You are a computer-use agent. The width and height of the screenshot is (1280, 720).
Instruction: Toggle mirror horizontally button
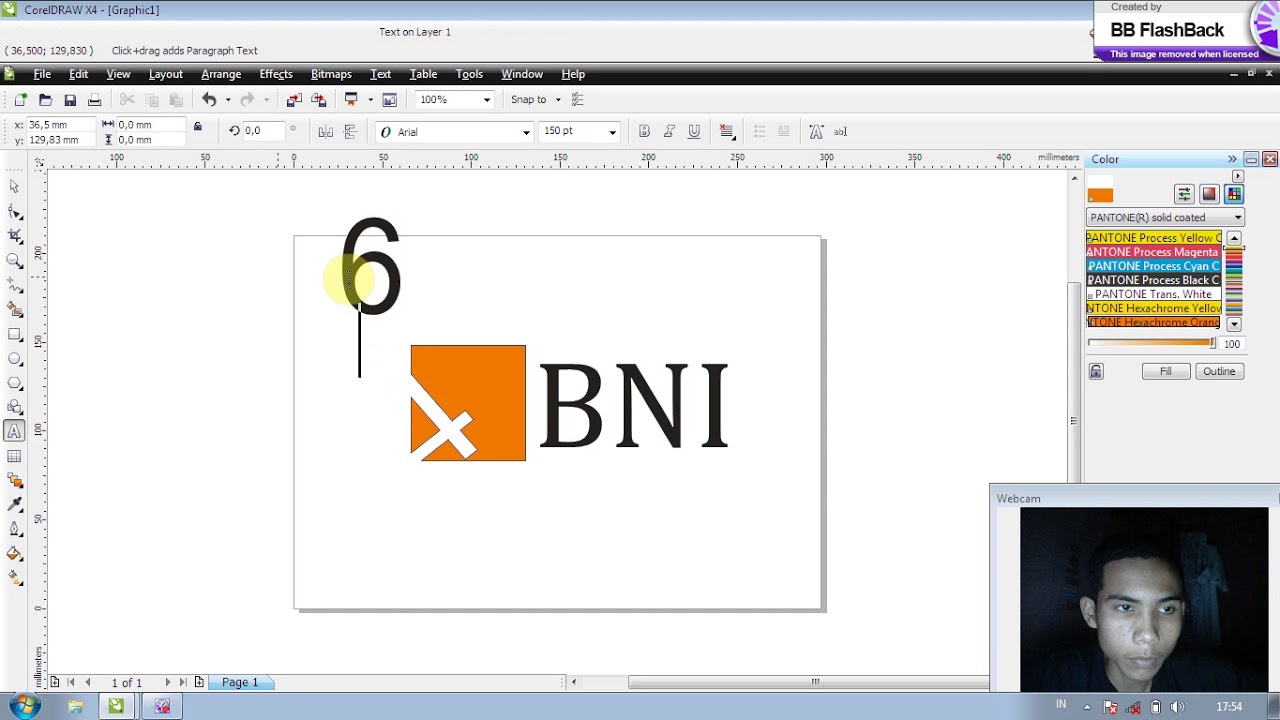[x=325, y=131]
